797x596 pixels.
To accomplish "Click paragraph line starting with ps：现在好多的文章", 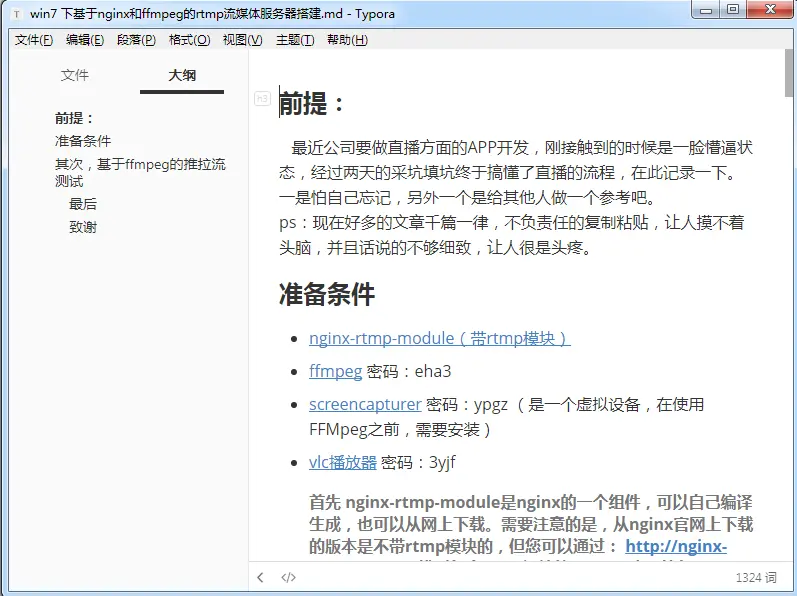I will tap(511, 223).
